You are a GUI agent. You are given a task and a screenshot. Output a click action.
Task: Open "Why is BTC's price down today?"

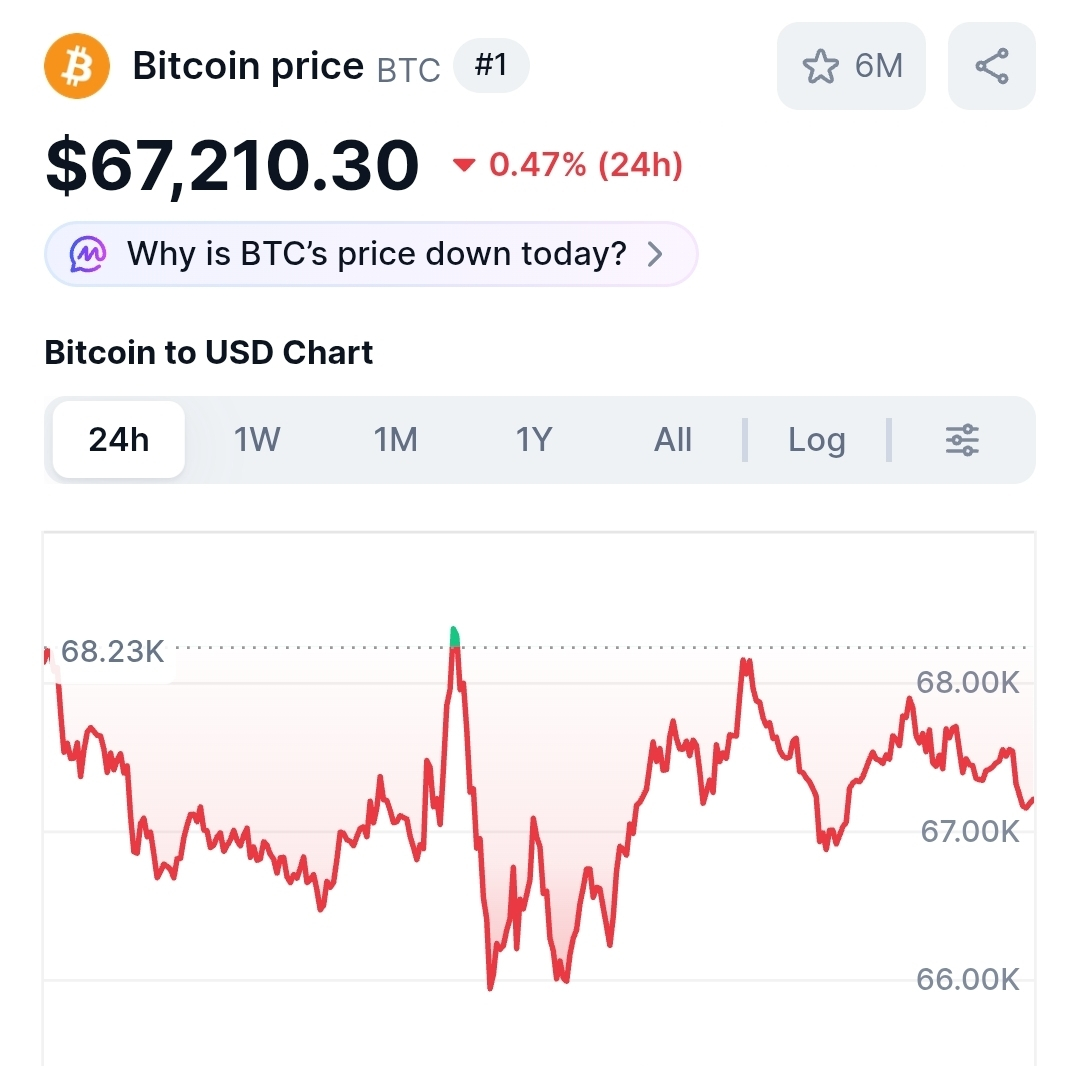[376, 254]
